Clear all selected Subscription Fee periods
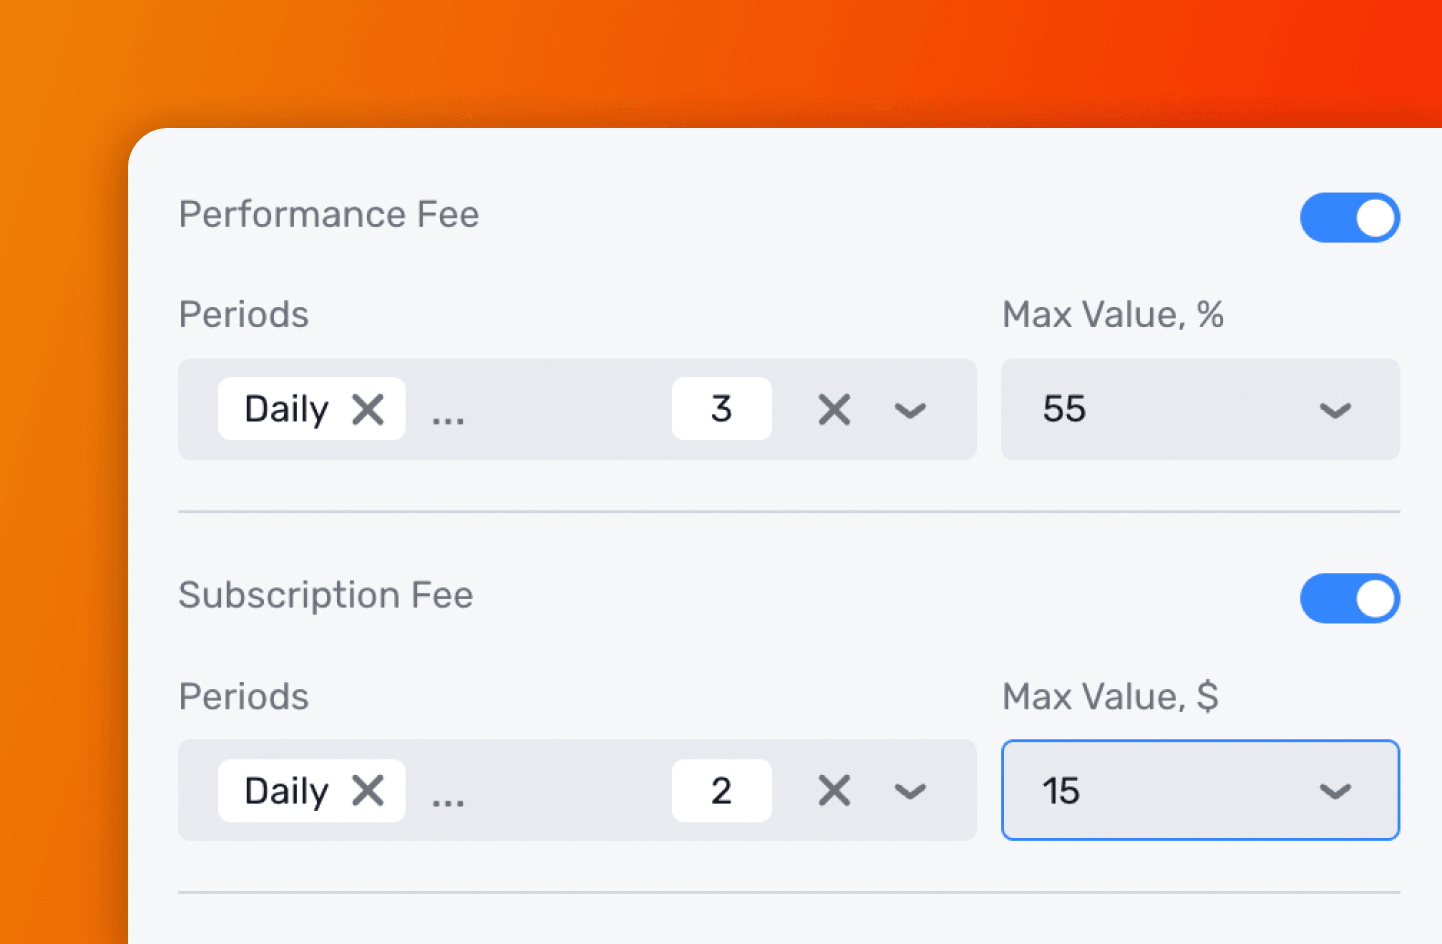 (834, 790)
